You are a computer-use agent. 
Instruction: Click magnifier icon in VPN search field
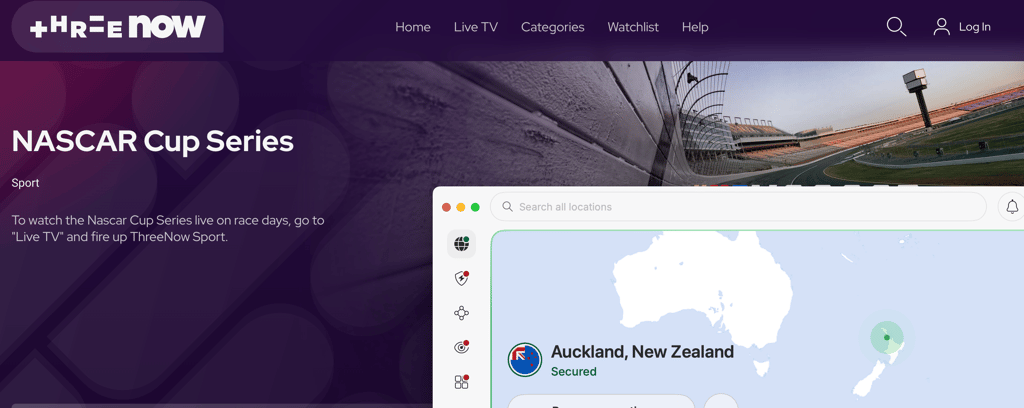point(507,207)
